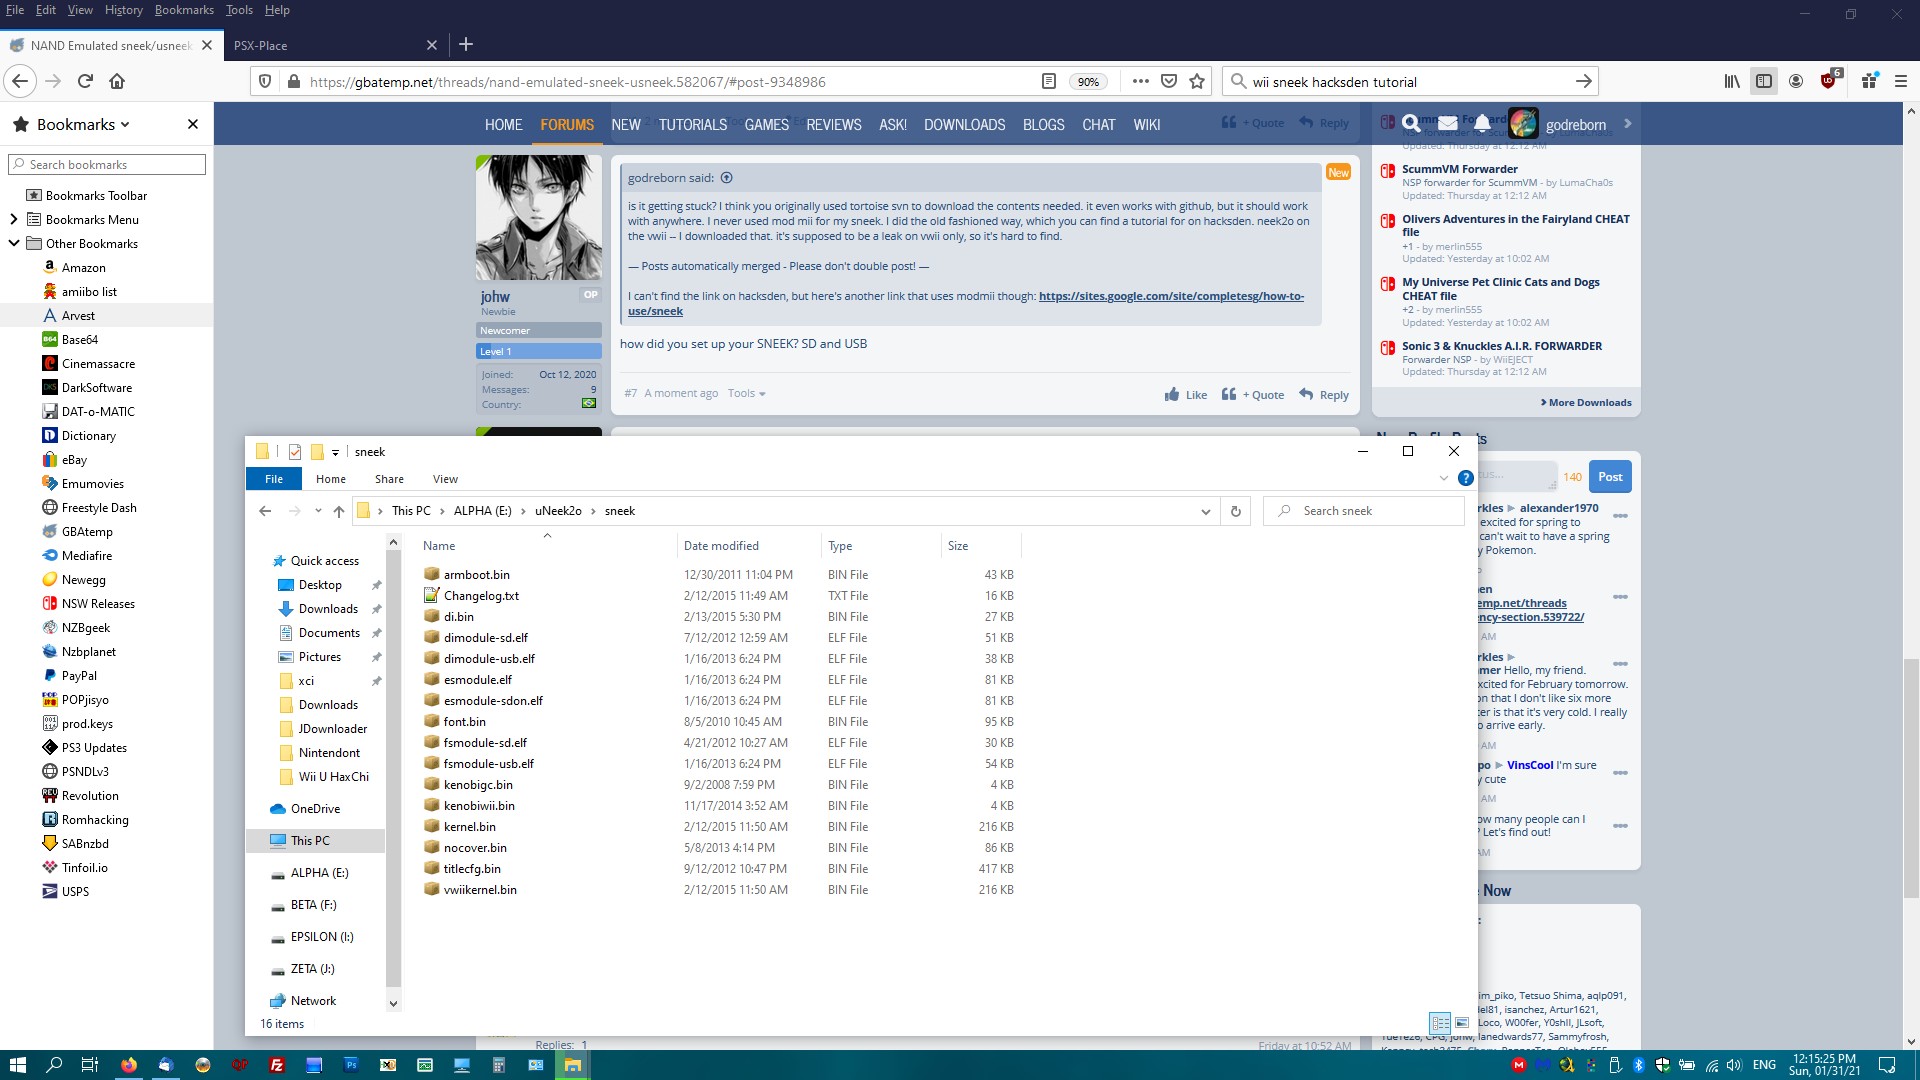Image resolution: width=1920 pixels, height=1080 pixels.
Task: Open GBAtemp alerts bell icon
Action: coord(1482,124)
